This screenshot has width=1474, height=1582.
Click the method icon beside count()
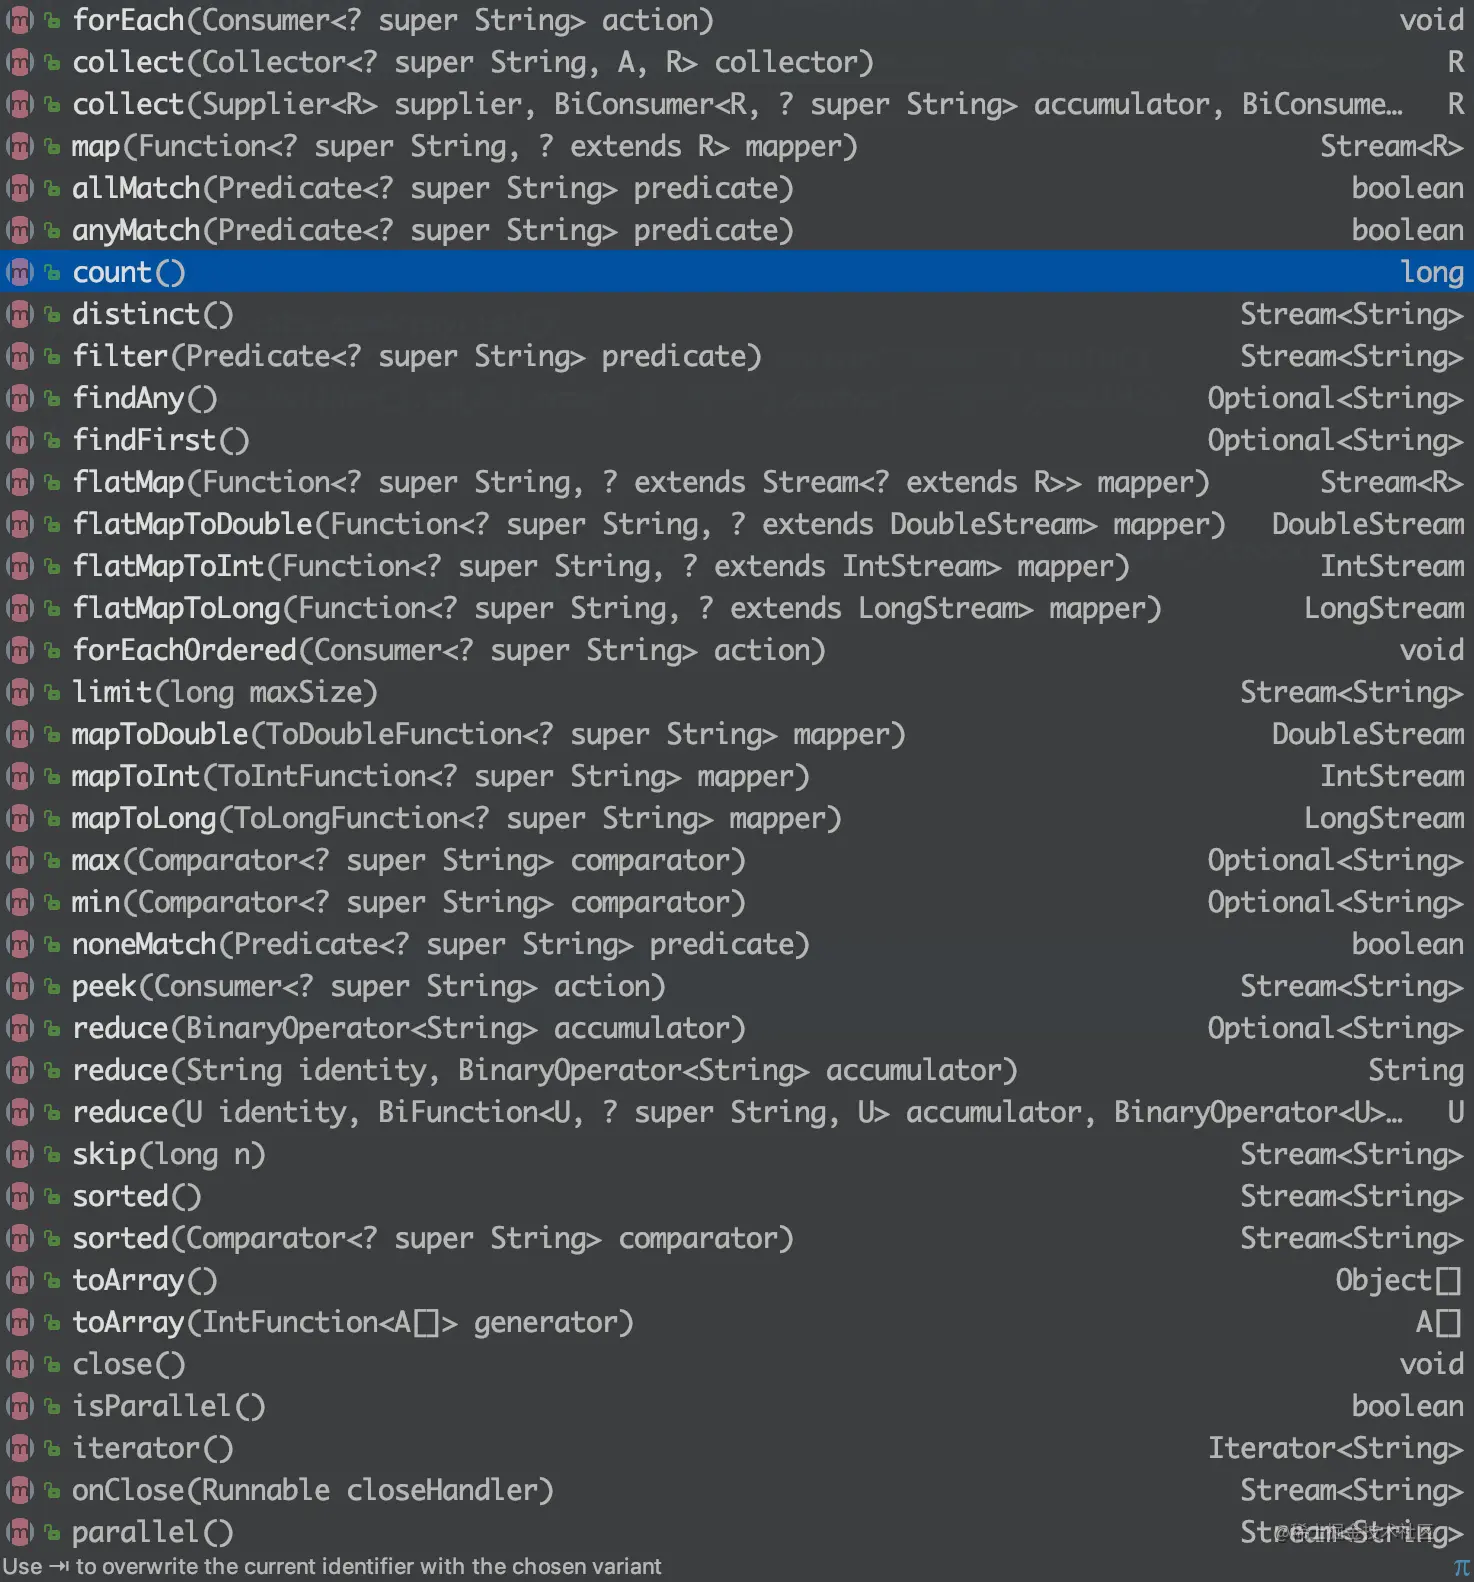19,272
